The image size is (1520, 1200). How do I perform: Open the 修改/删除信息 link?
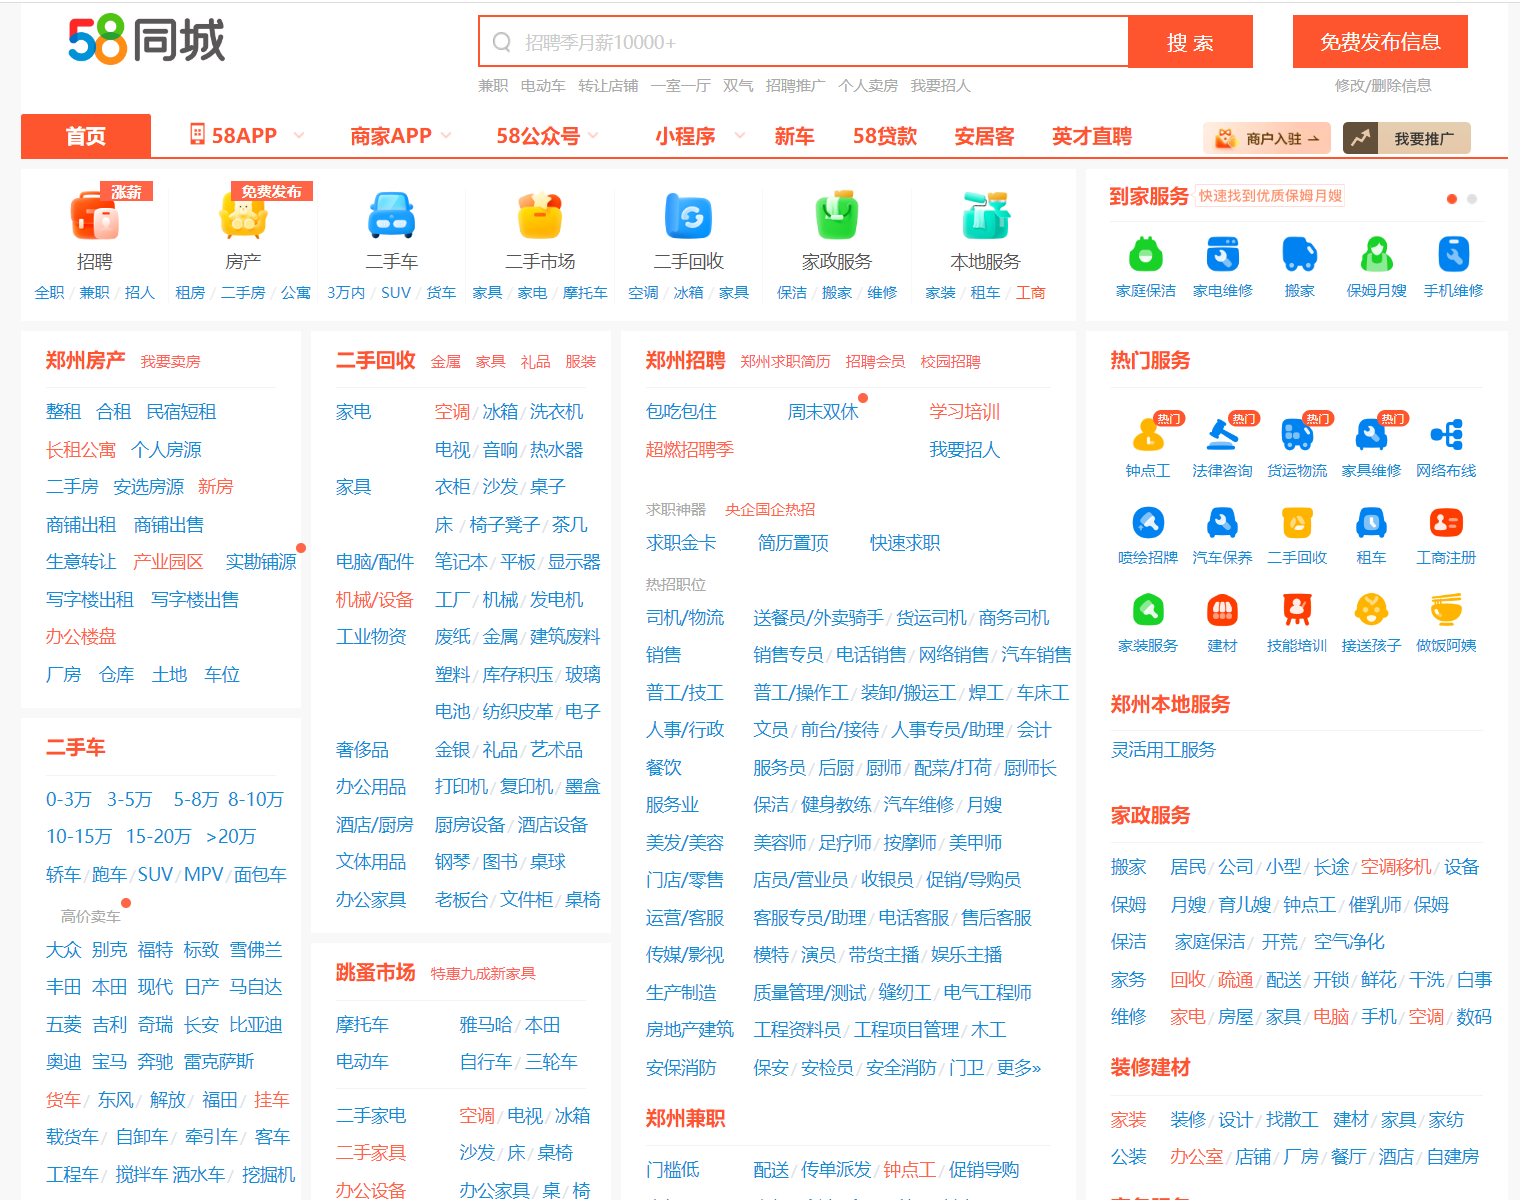[1383, 86]
